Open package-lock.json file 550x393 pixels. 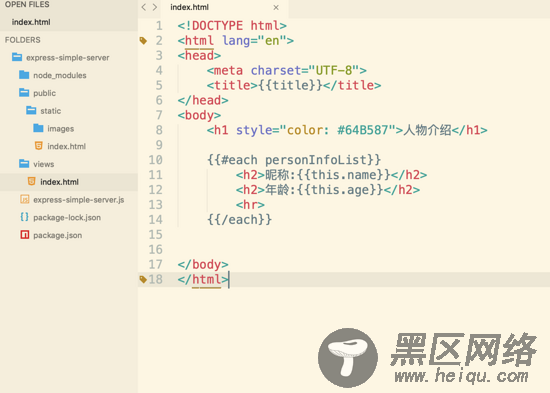point(67,218)
